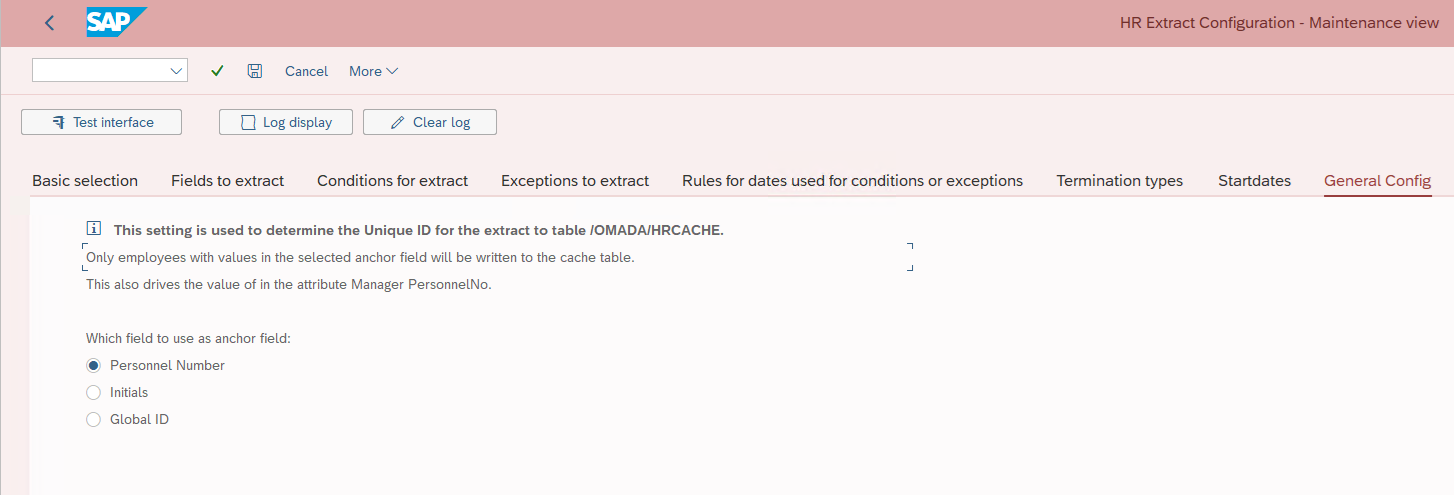Select the Exceptions to extract tab
Screen dimensions: 1454x495
click(575, 181)
